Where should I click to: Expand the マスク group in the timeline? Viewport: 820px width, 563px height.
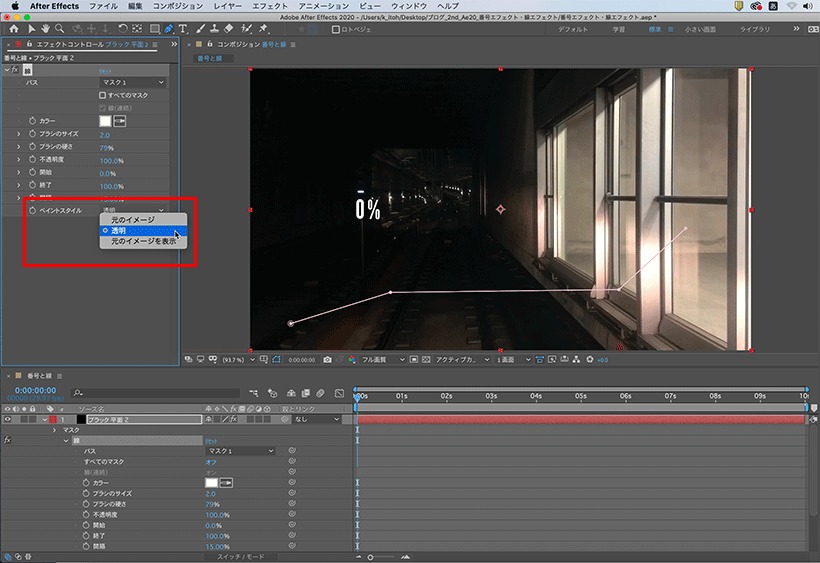coord(54,430)
